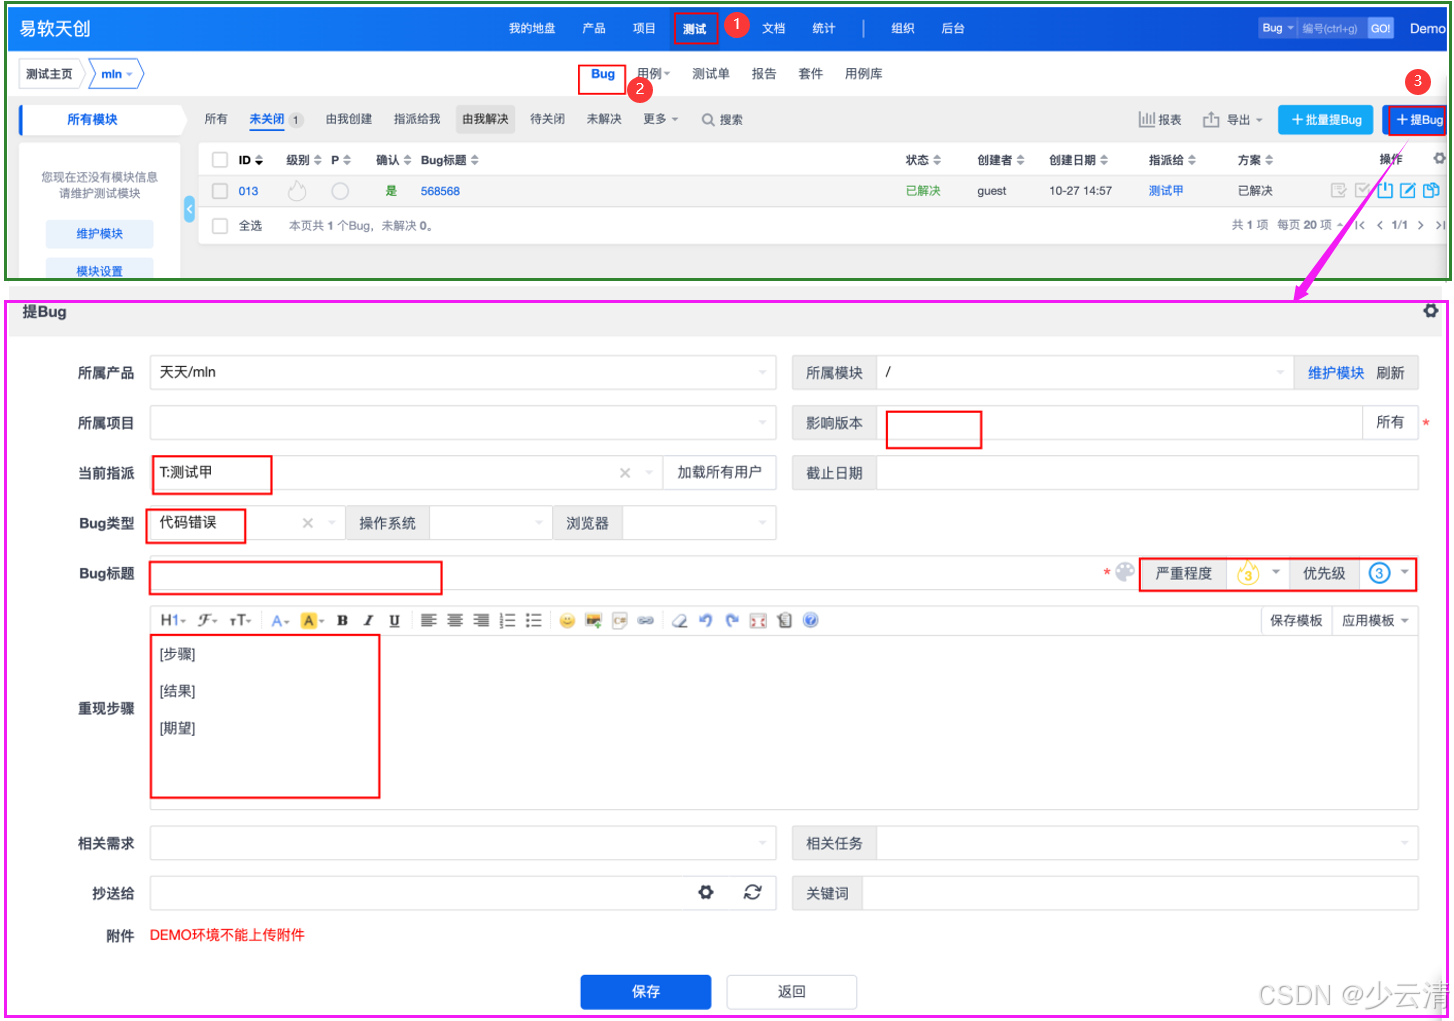Toggle bold formatting in the editor
This screenshot has width=1454, height=1021.
pos(342,621)
